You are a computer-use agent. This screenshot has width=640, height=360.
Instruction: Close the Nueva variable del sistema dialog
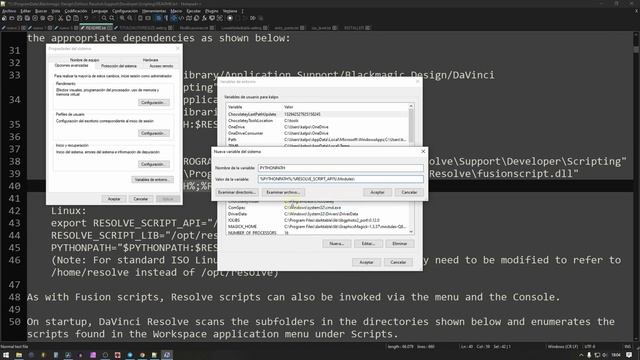[x=423, y=151]
